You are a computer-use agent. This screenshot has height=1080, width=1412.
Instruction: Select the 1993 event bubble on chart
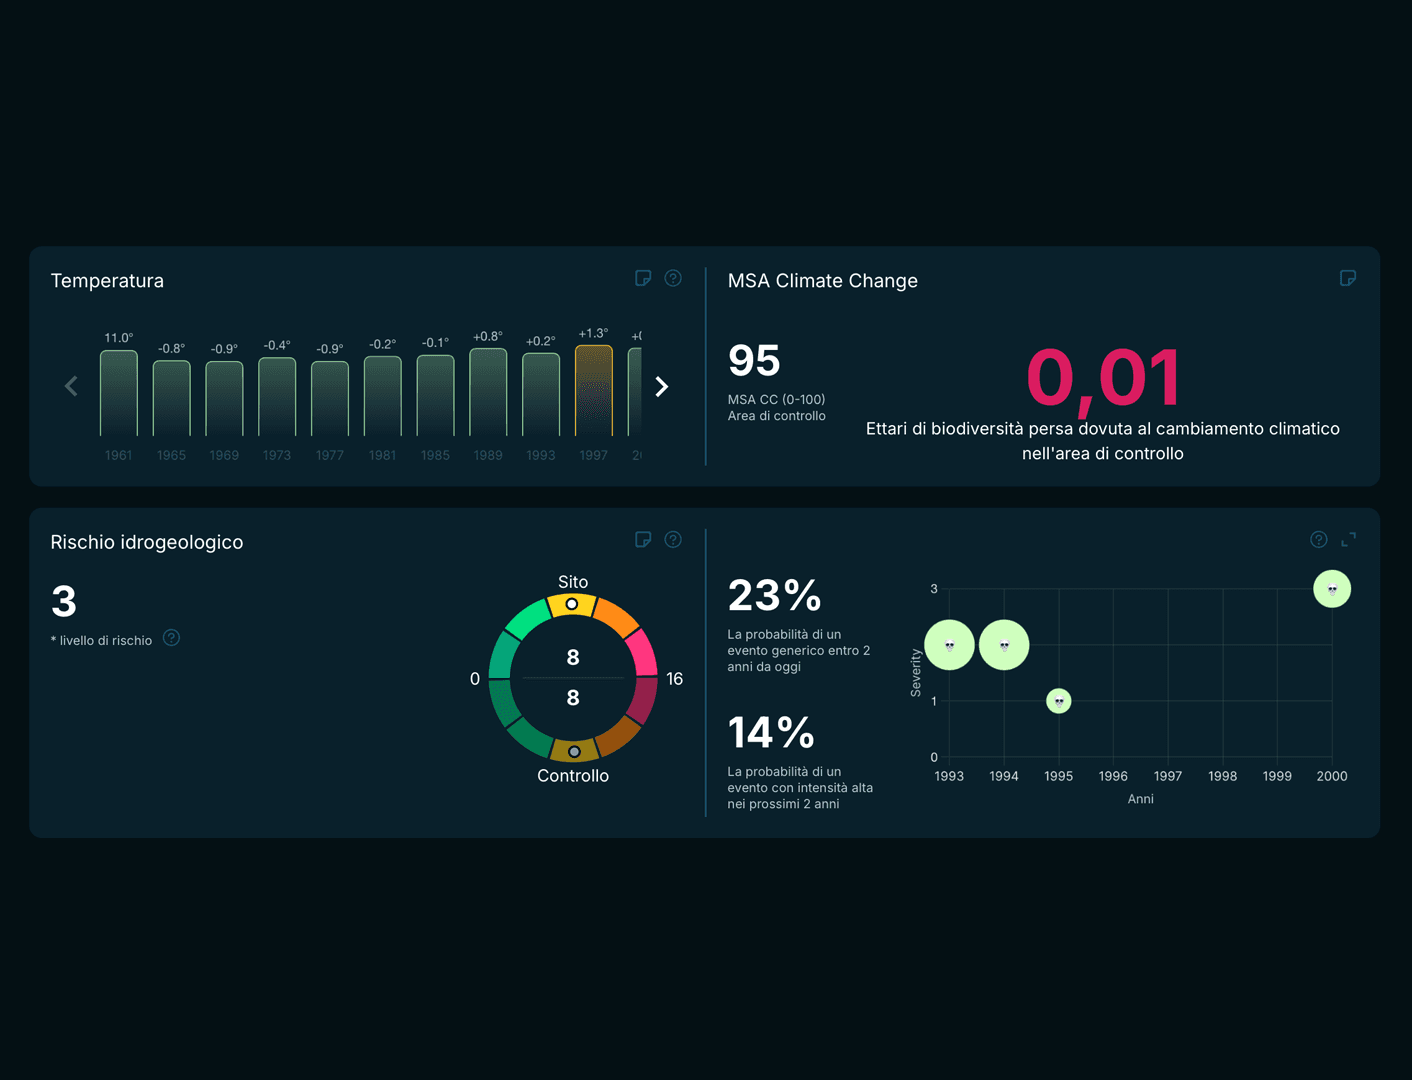[950, 645]
